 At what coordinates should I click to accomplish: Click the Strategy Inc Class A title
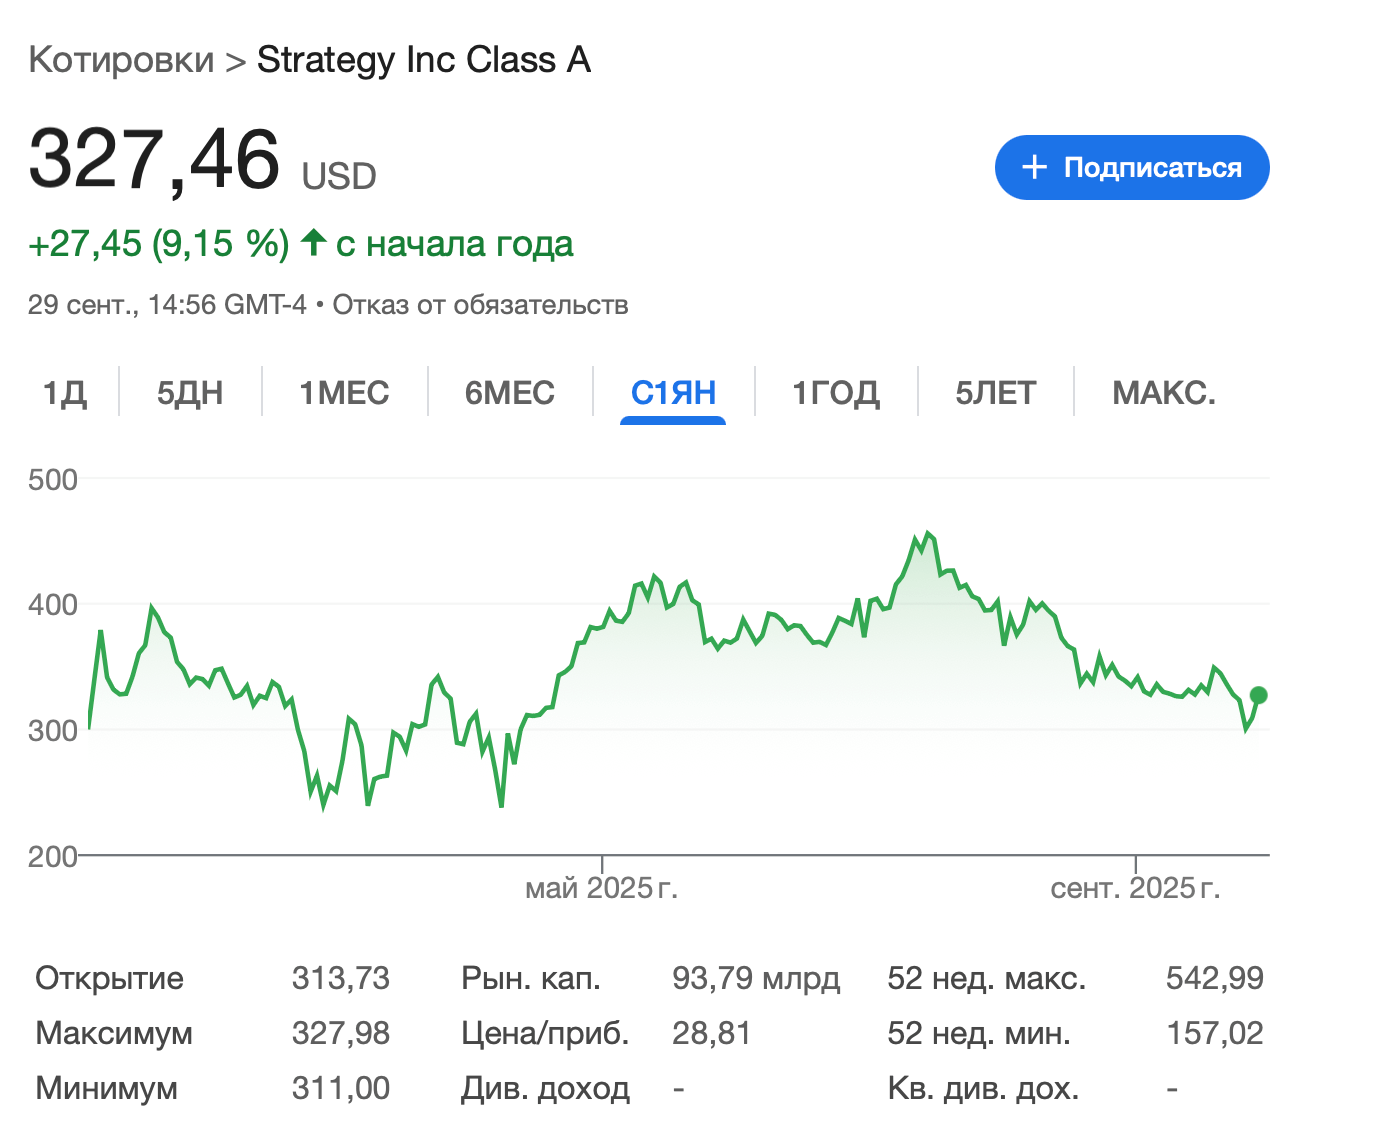point(424,60)
